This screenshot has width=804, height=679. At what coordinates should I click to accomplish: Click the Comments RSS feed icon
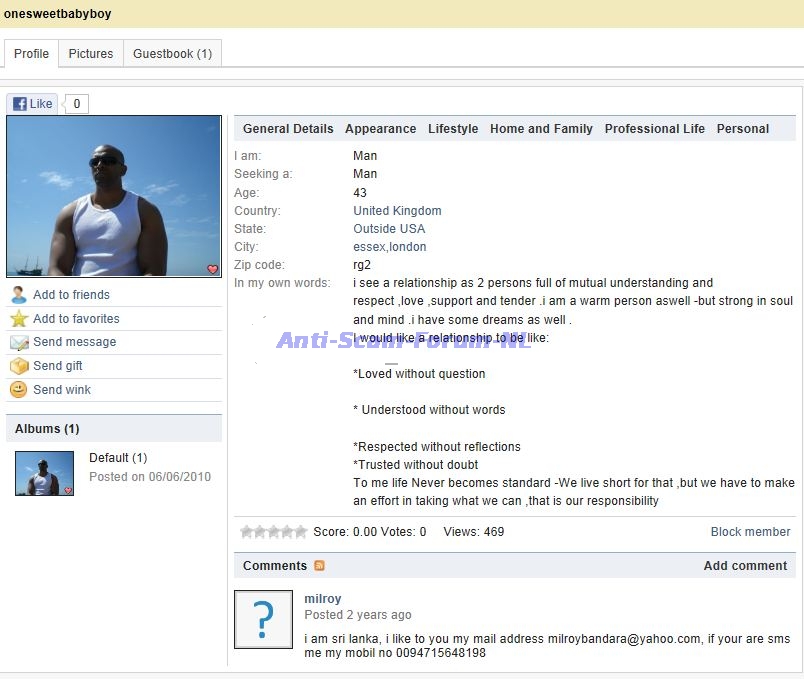pyautogui.click(x=320, y=566)
